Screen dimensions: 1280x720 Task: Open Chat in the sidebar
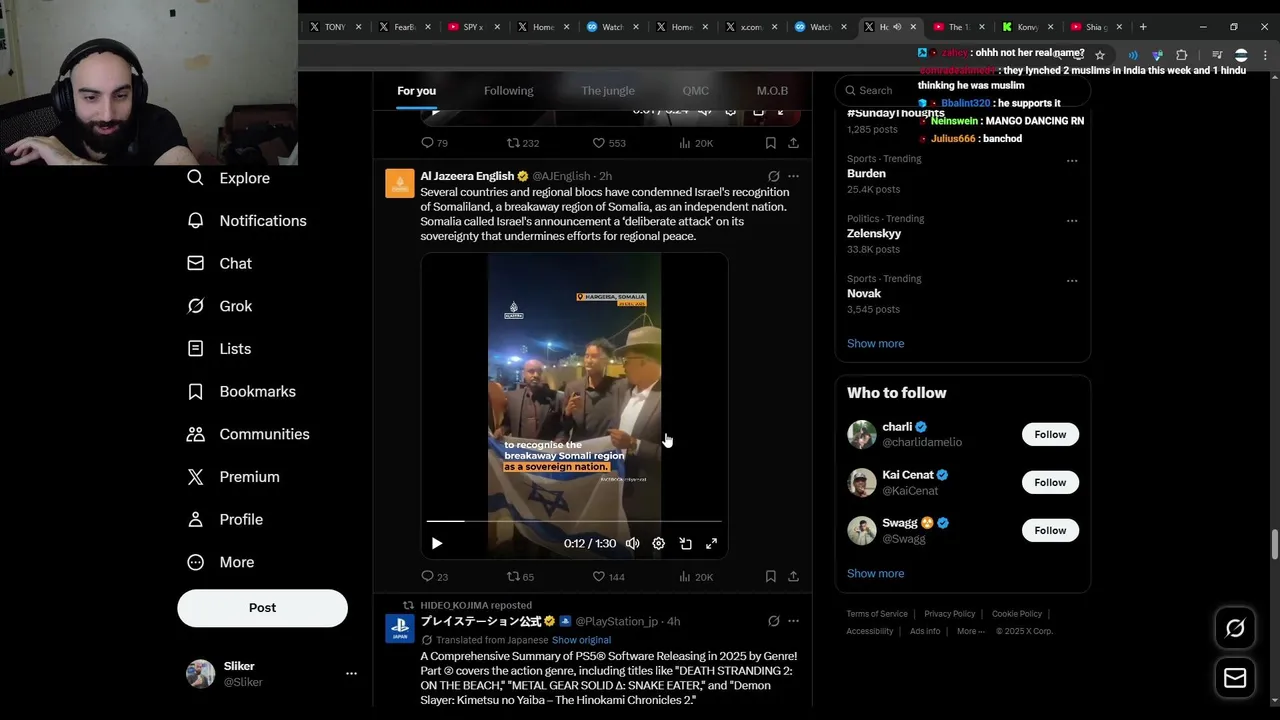pyautogui.click(x=220, y=263)
